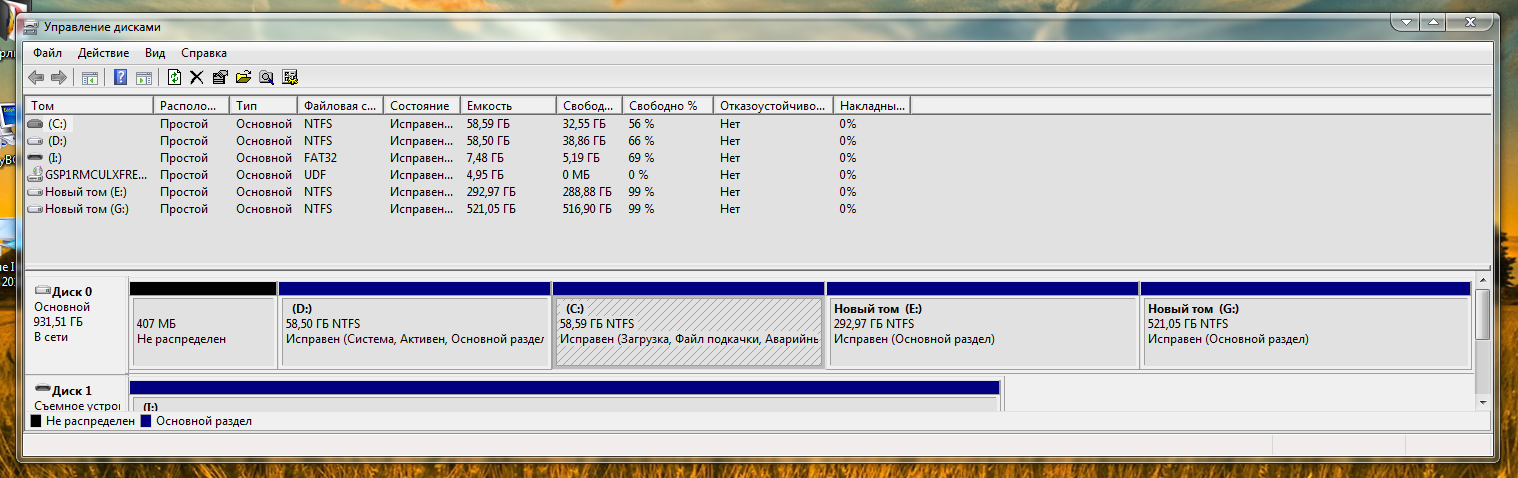The image size is (1518, 478).
Task: Open the Файл menu
Action: coord(47,53)
